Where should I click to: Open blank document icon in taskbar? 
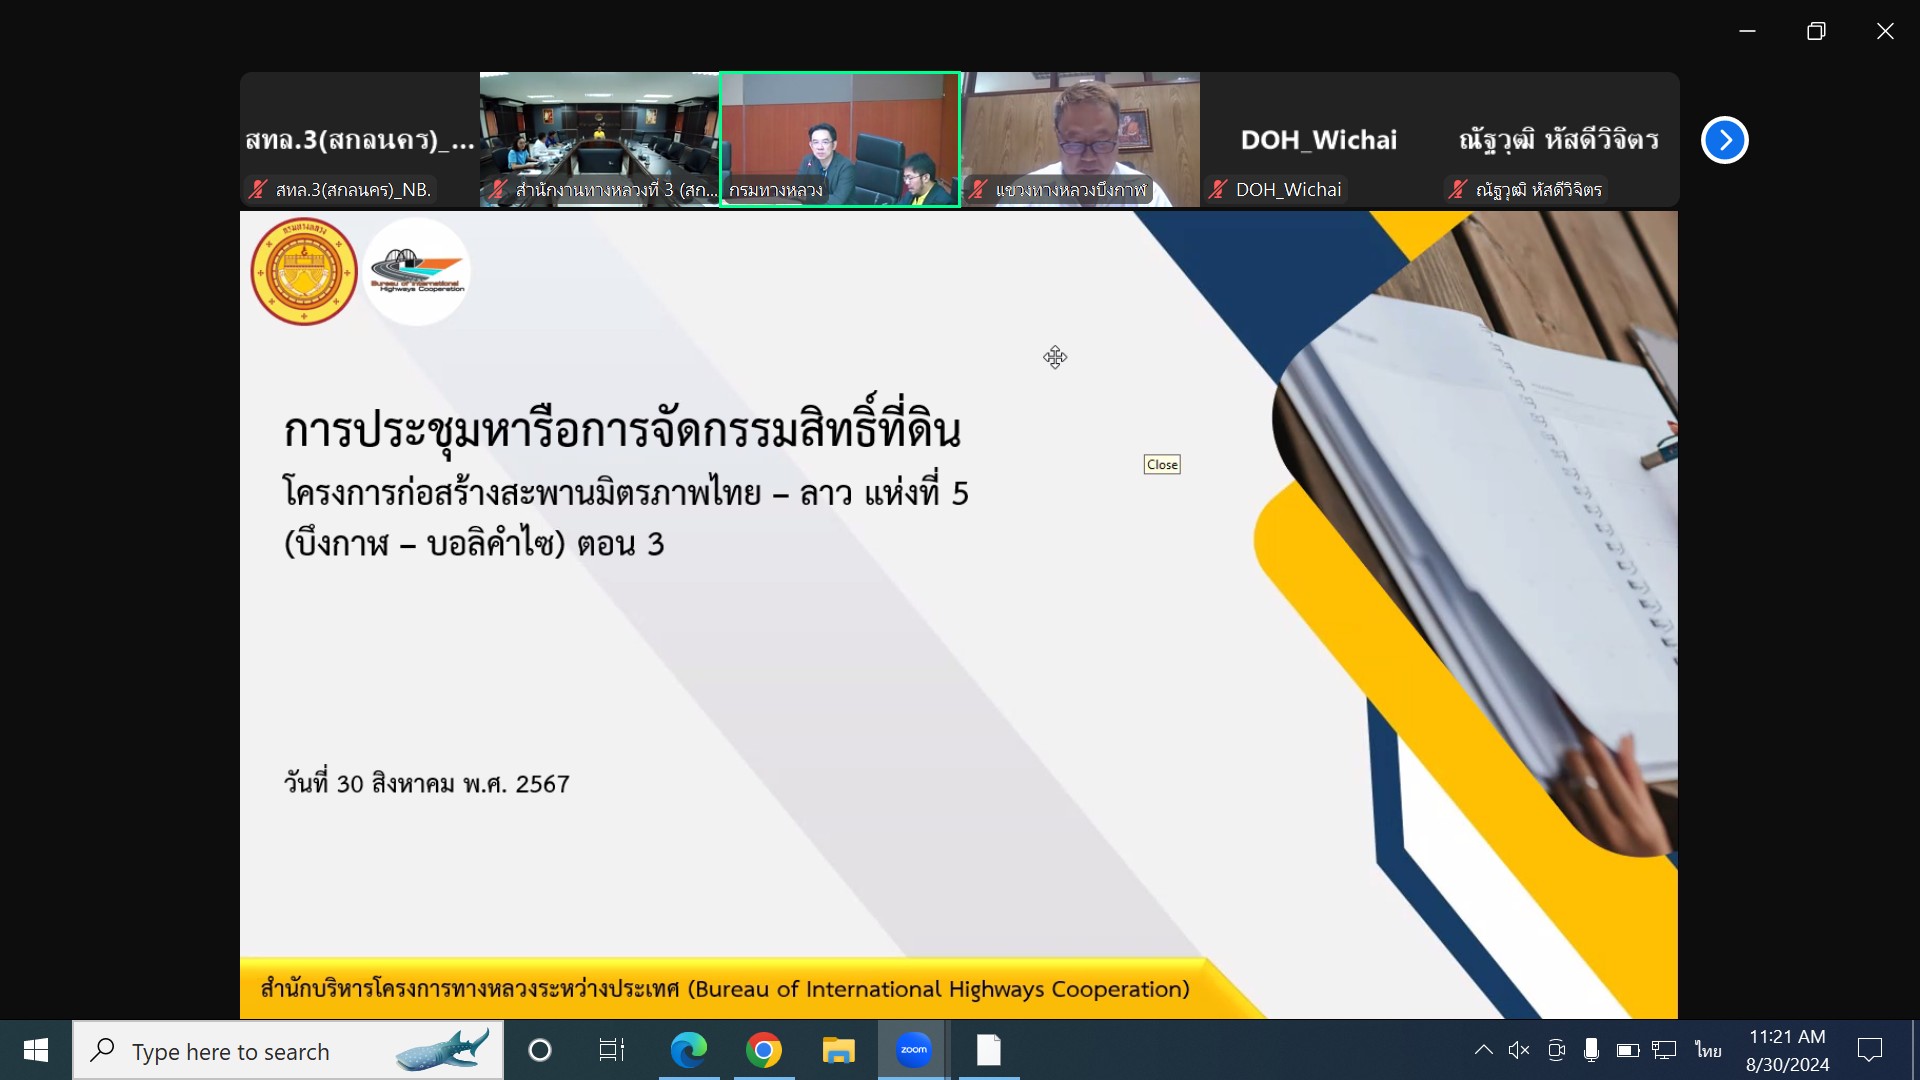pos(988,1050)
